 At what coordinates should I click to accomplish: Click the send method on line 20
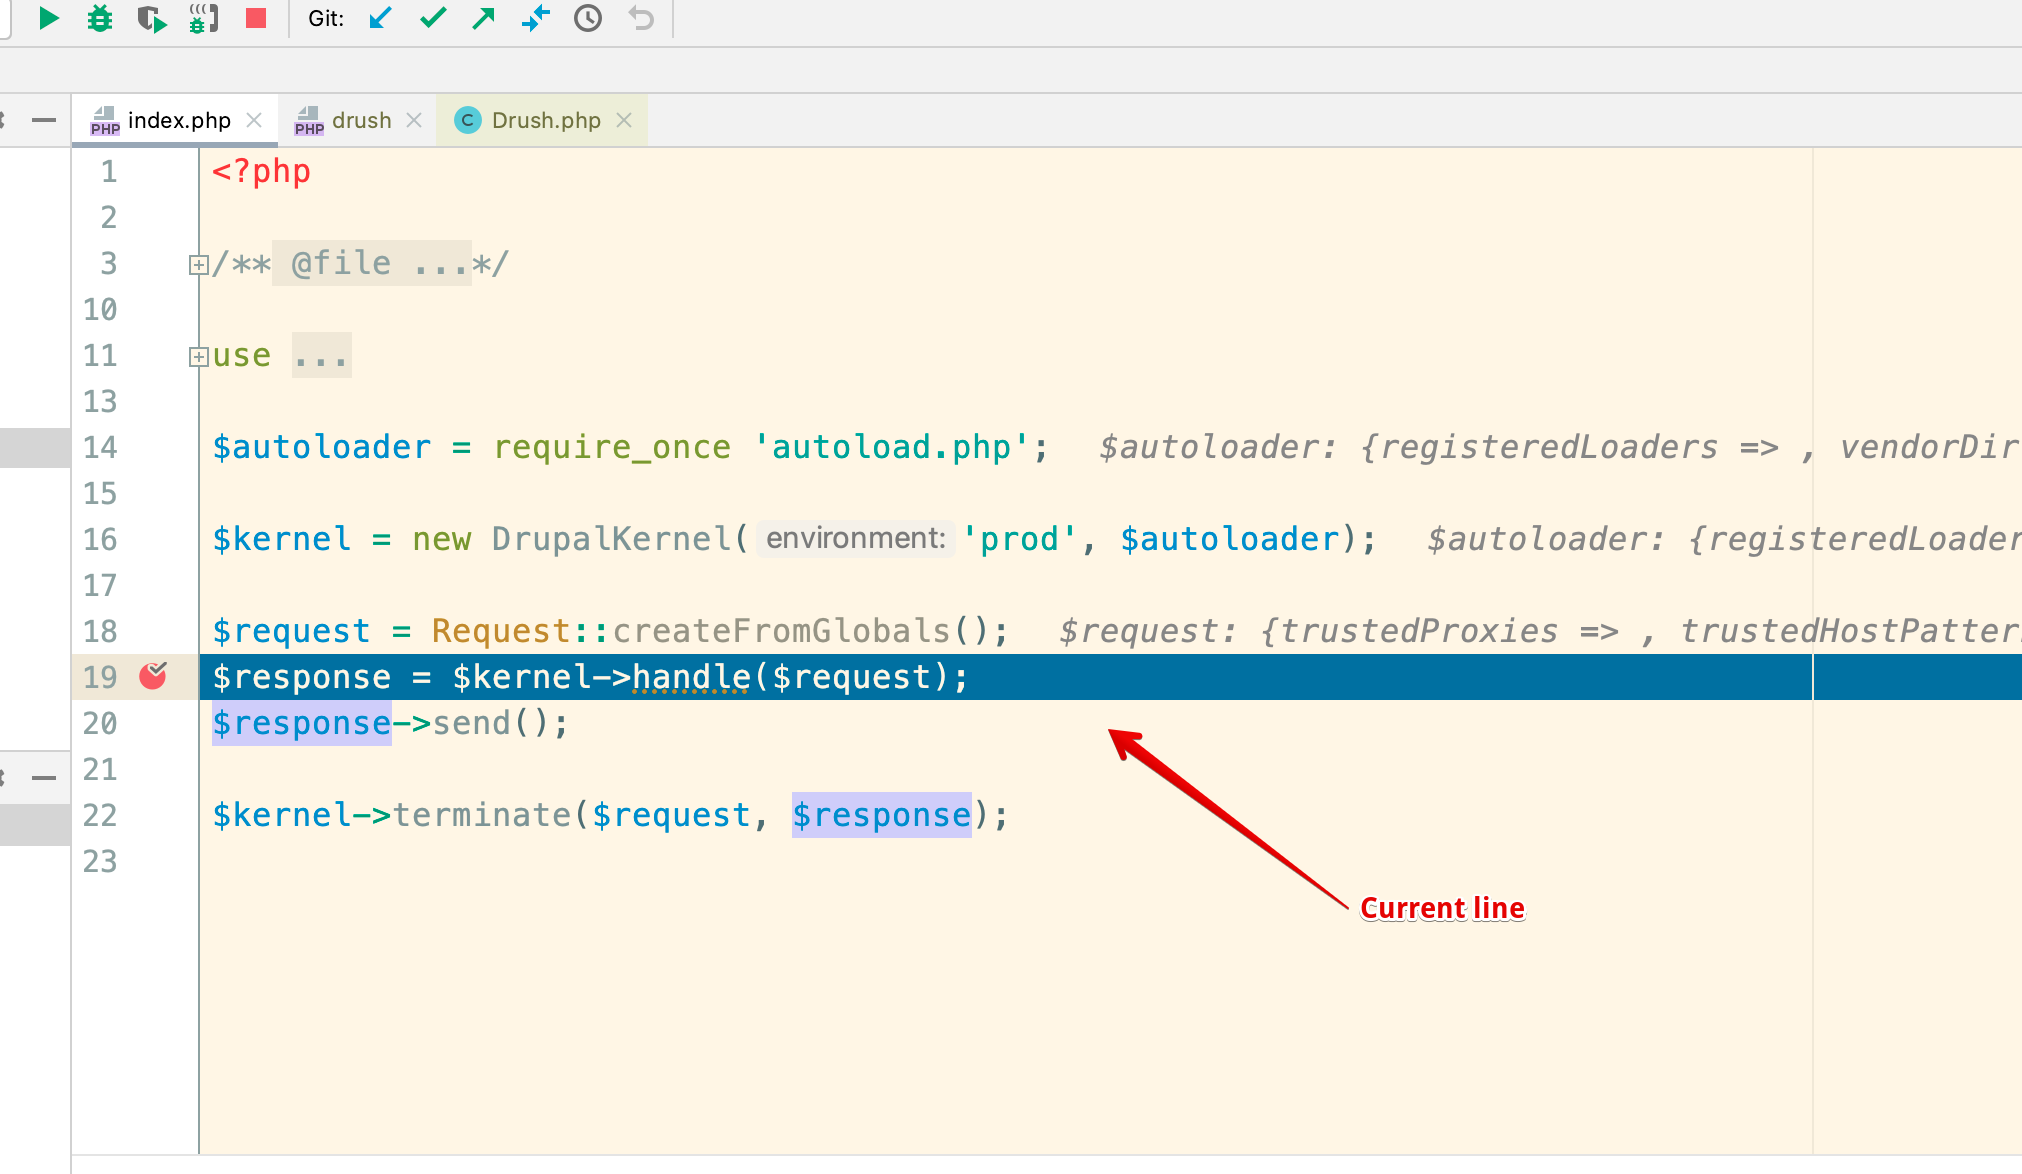471,723
